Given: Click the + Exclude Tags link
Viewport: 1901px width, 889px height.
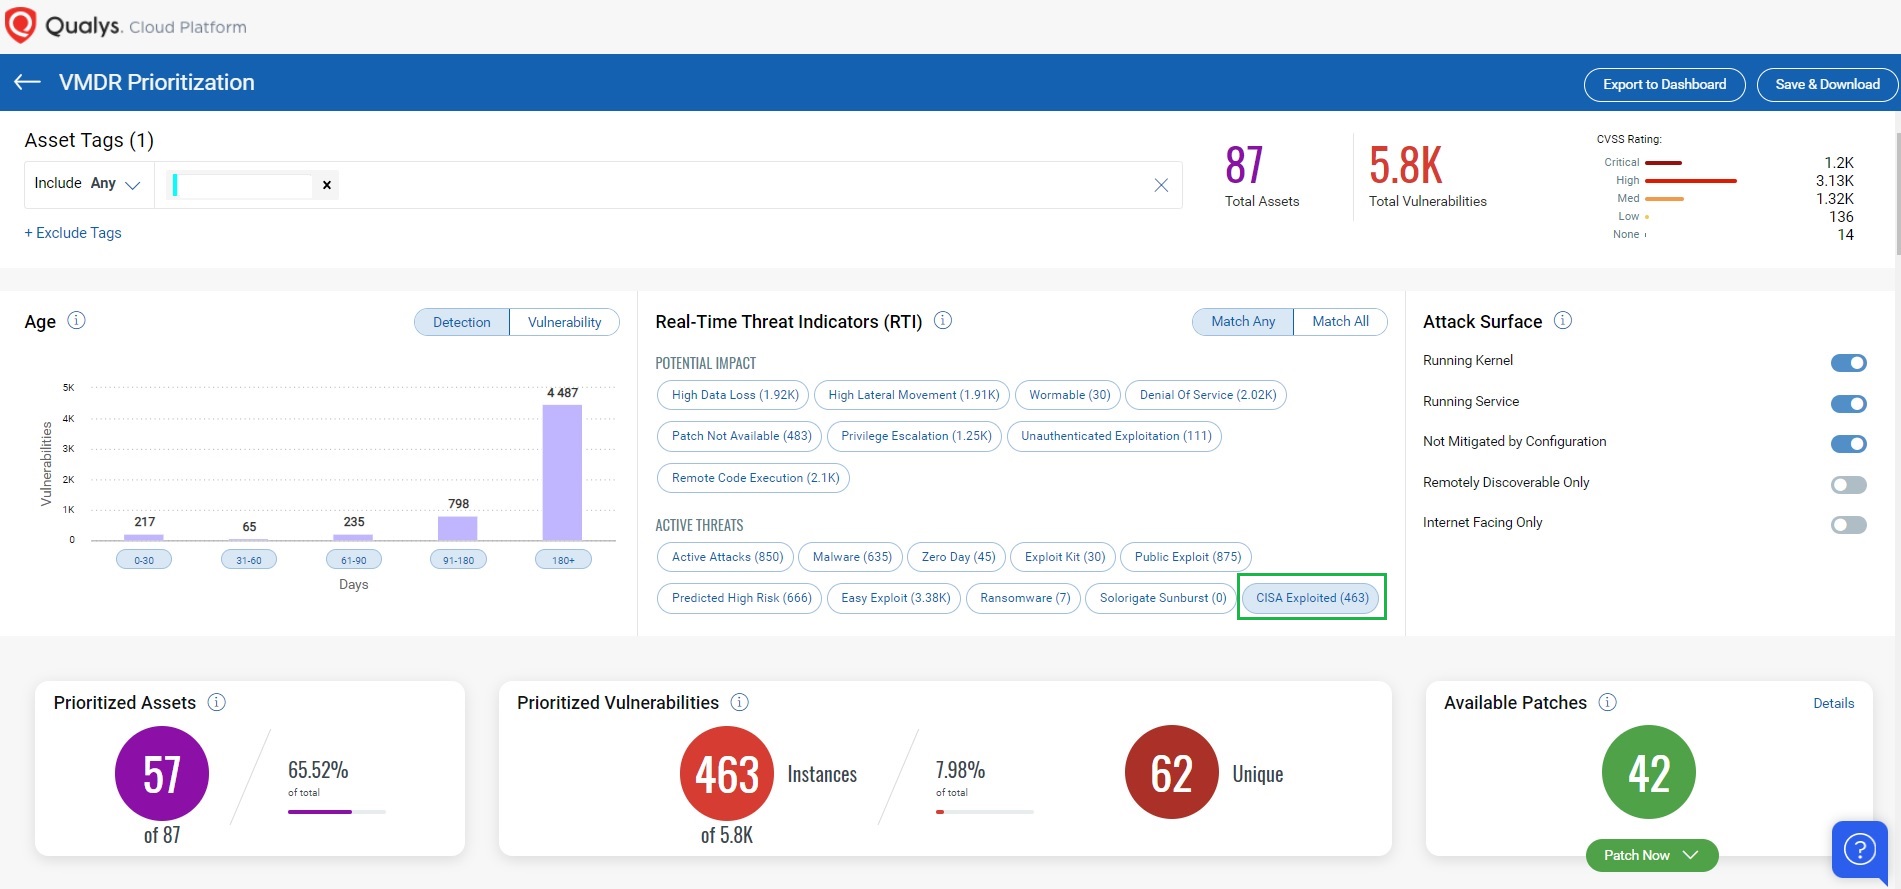Looking at the screenshot, I should coord(73,233).
